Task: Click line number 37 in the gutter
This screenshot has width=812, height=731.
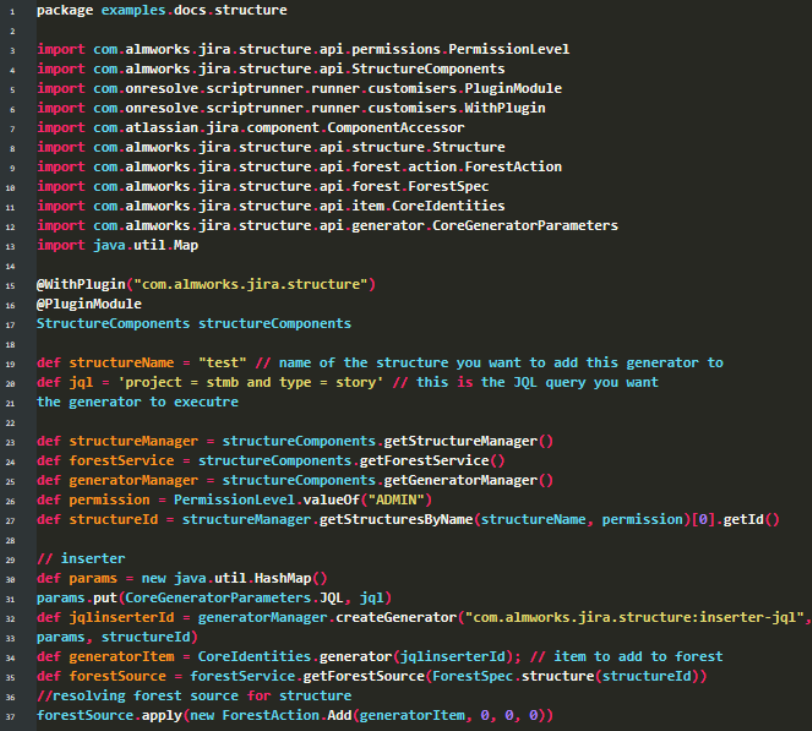Action: click(10, 717)
